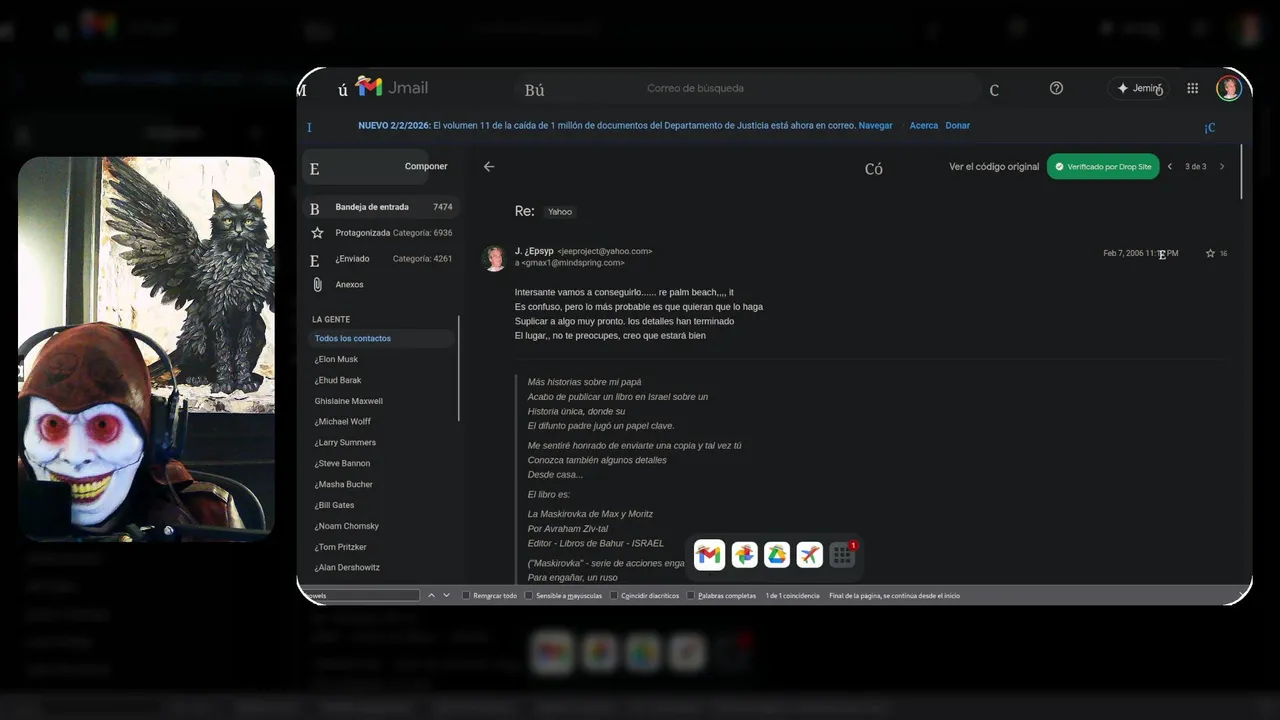
Task: Click the LA GENTE section heading
Action: 331,320
